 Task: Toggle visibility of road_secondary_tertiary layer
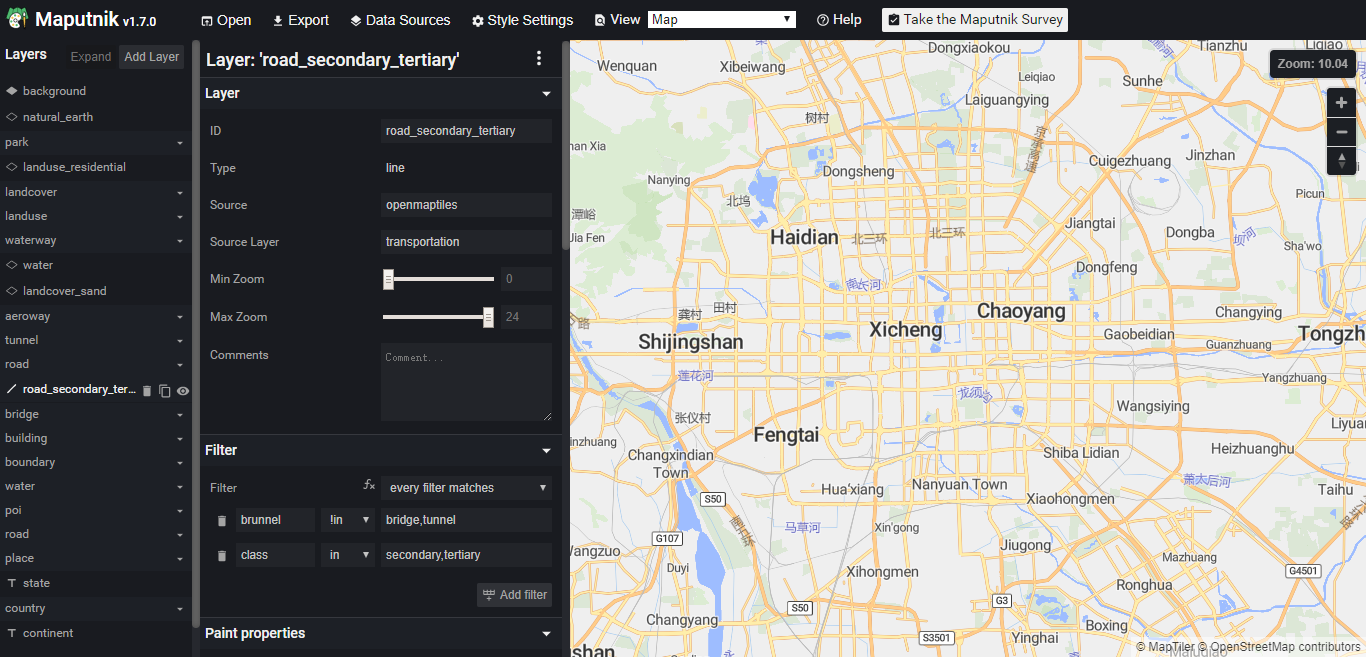point(183,391)
